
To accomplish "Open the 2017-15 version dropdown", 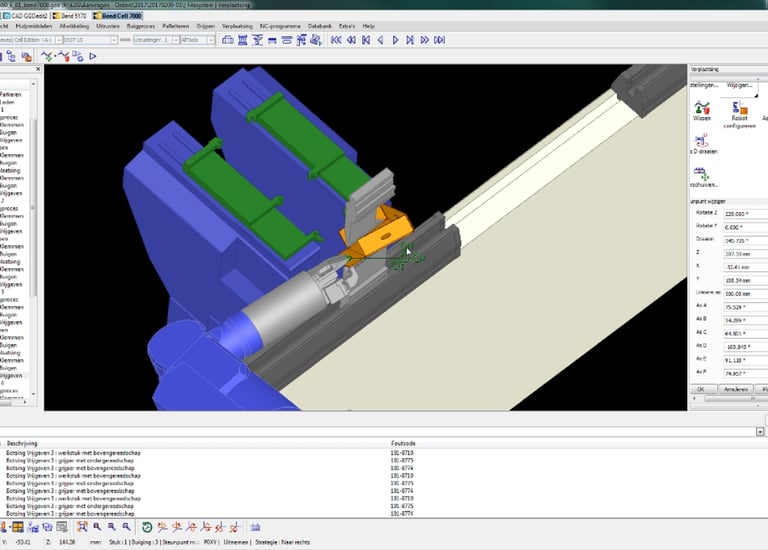I will point(114,40).
